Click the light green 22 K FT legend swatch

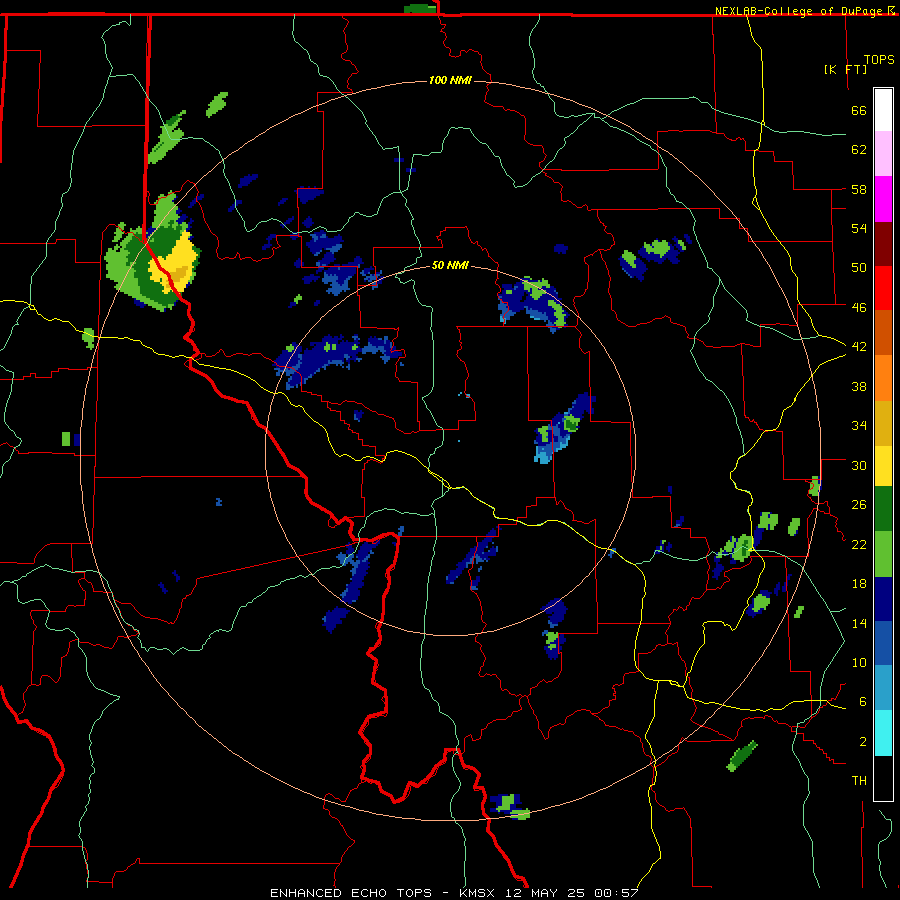point(883,554)
